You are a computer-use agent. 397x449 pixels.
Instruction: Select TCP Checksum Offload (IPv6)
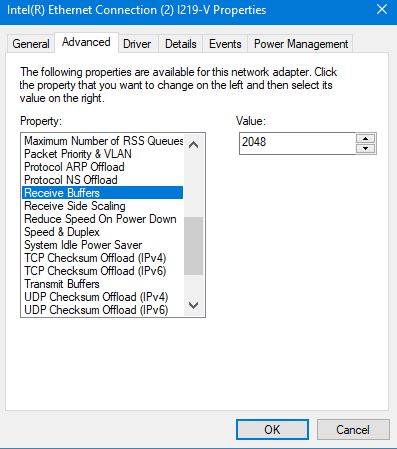(x=103, y=271)
